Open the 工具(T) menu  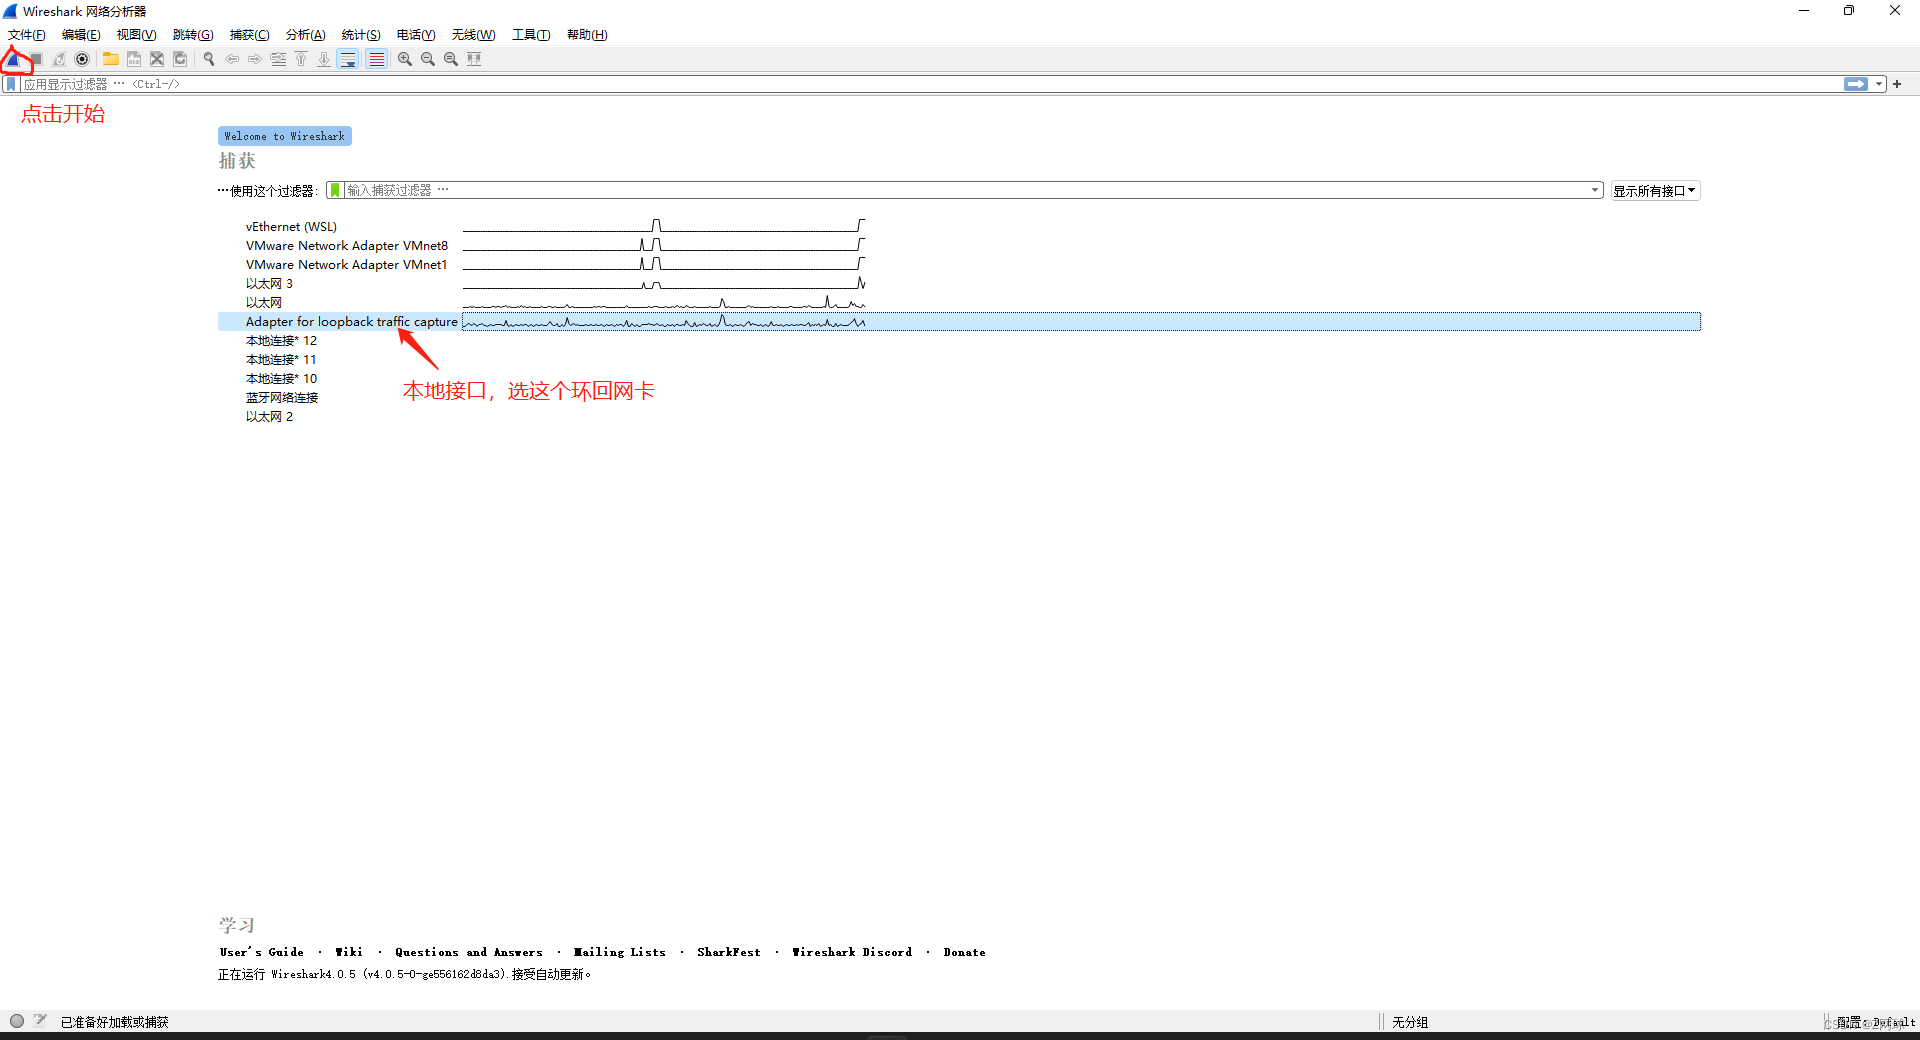point(531,35)
